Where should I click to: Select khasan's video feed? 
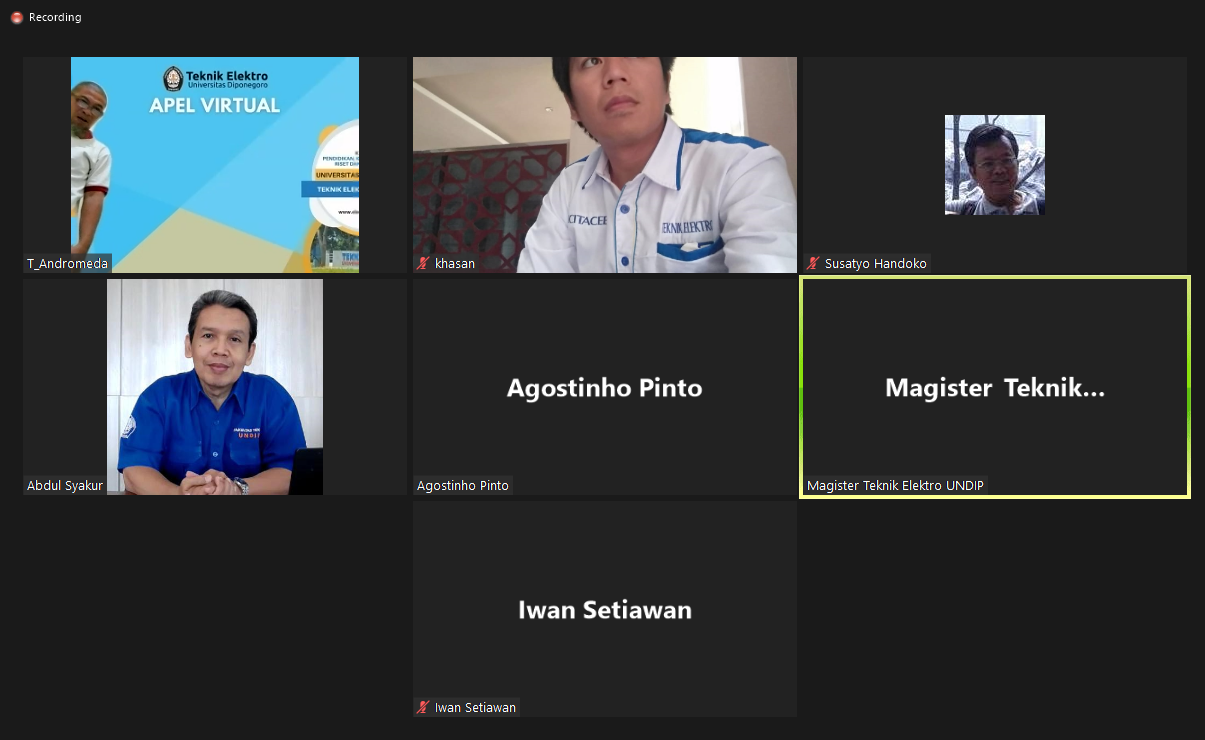(x=604, y=165)
